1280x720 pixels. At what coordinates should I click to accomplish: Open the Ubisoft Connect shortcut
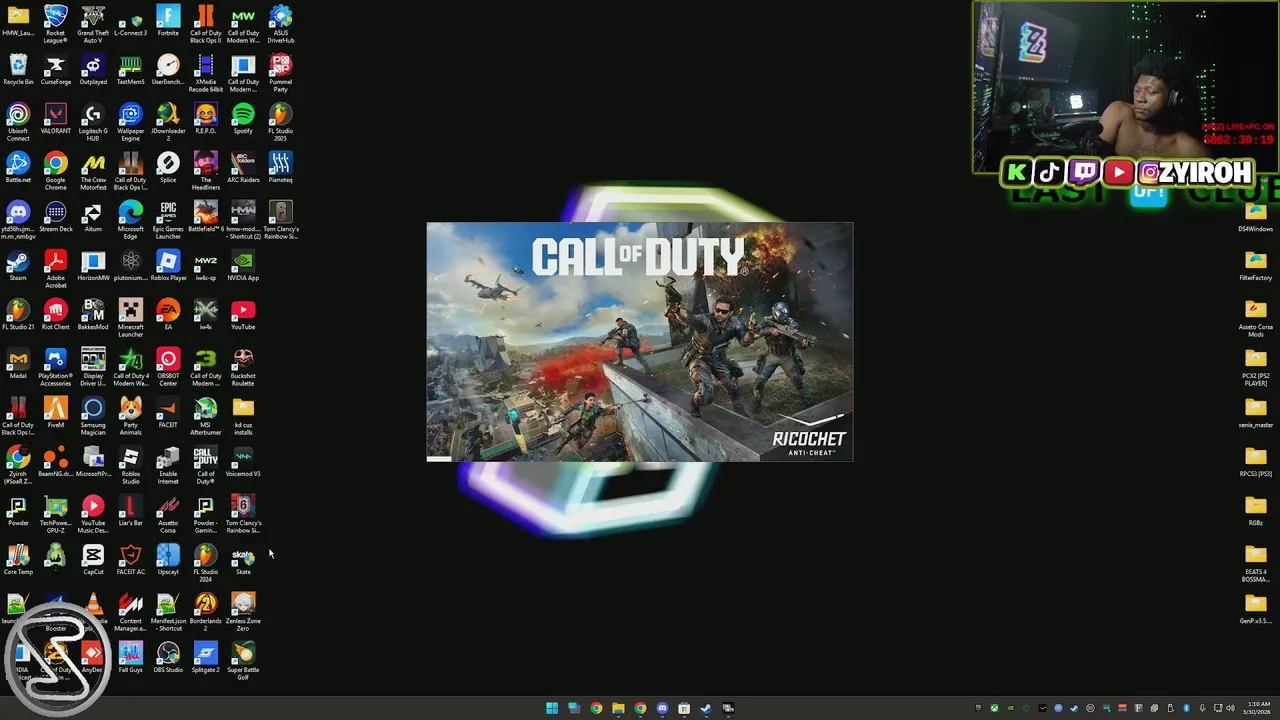(x=18, y=121)
